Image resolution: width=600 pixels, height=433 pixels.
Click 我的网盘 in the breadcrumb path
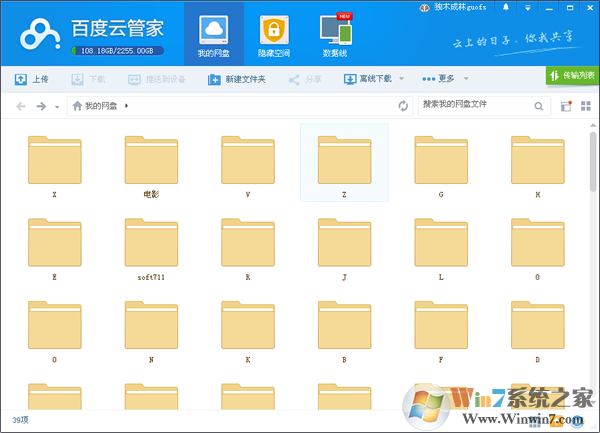click(x=101, y=106)
